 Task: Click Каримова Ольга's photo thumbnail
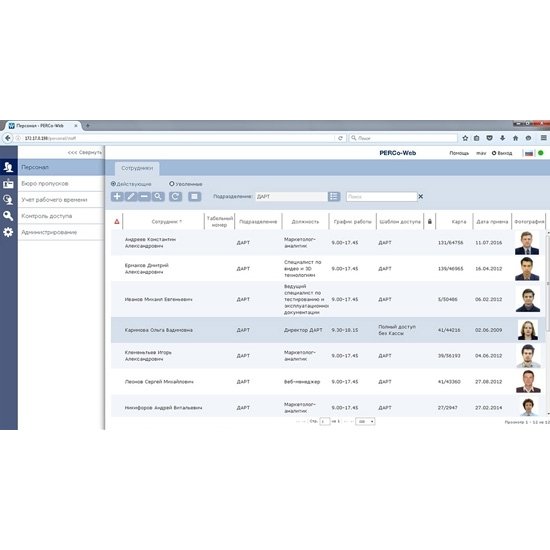coord(528,330)
